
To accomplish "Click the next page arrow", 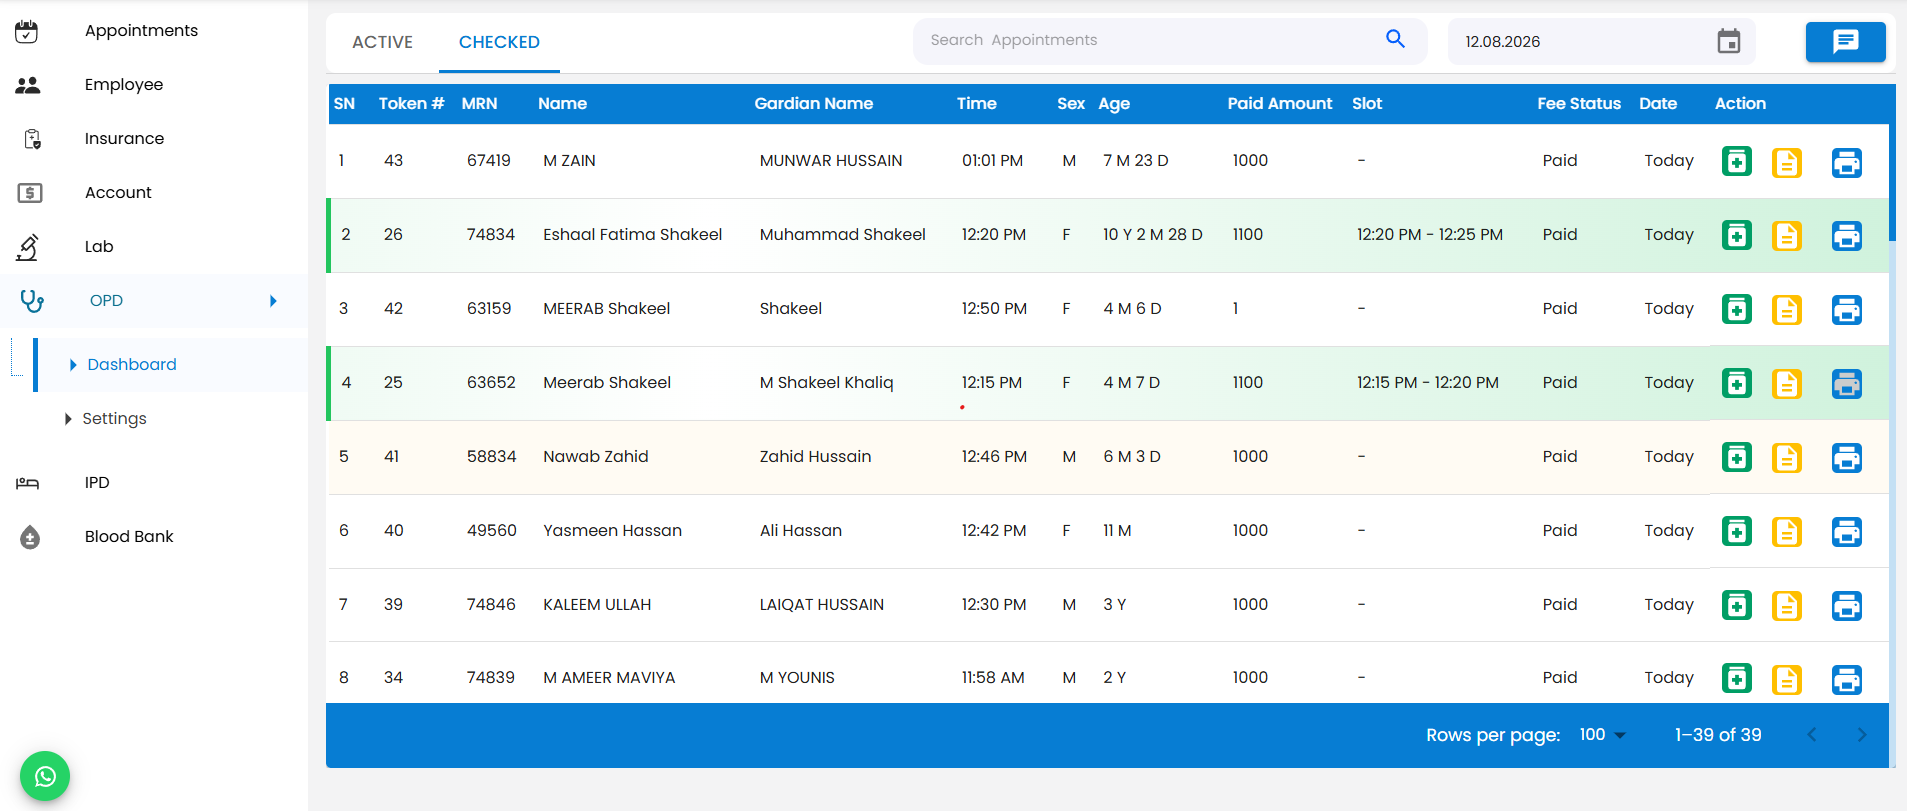I will (x=1862, y=735).
